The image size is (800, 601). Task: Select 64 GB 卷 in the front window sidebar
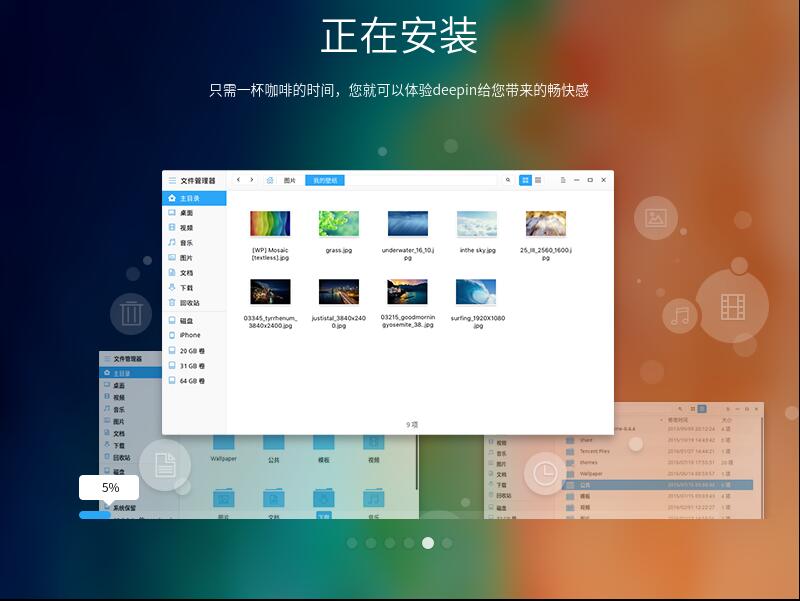[x=192, y=381]
